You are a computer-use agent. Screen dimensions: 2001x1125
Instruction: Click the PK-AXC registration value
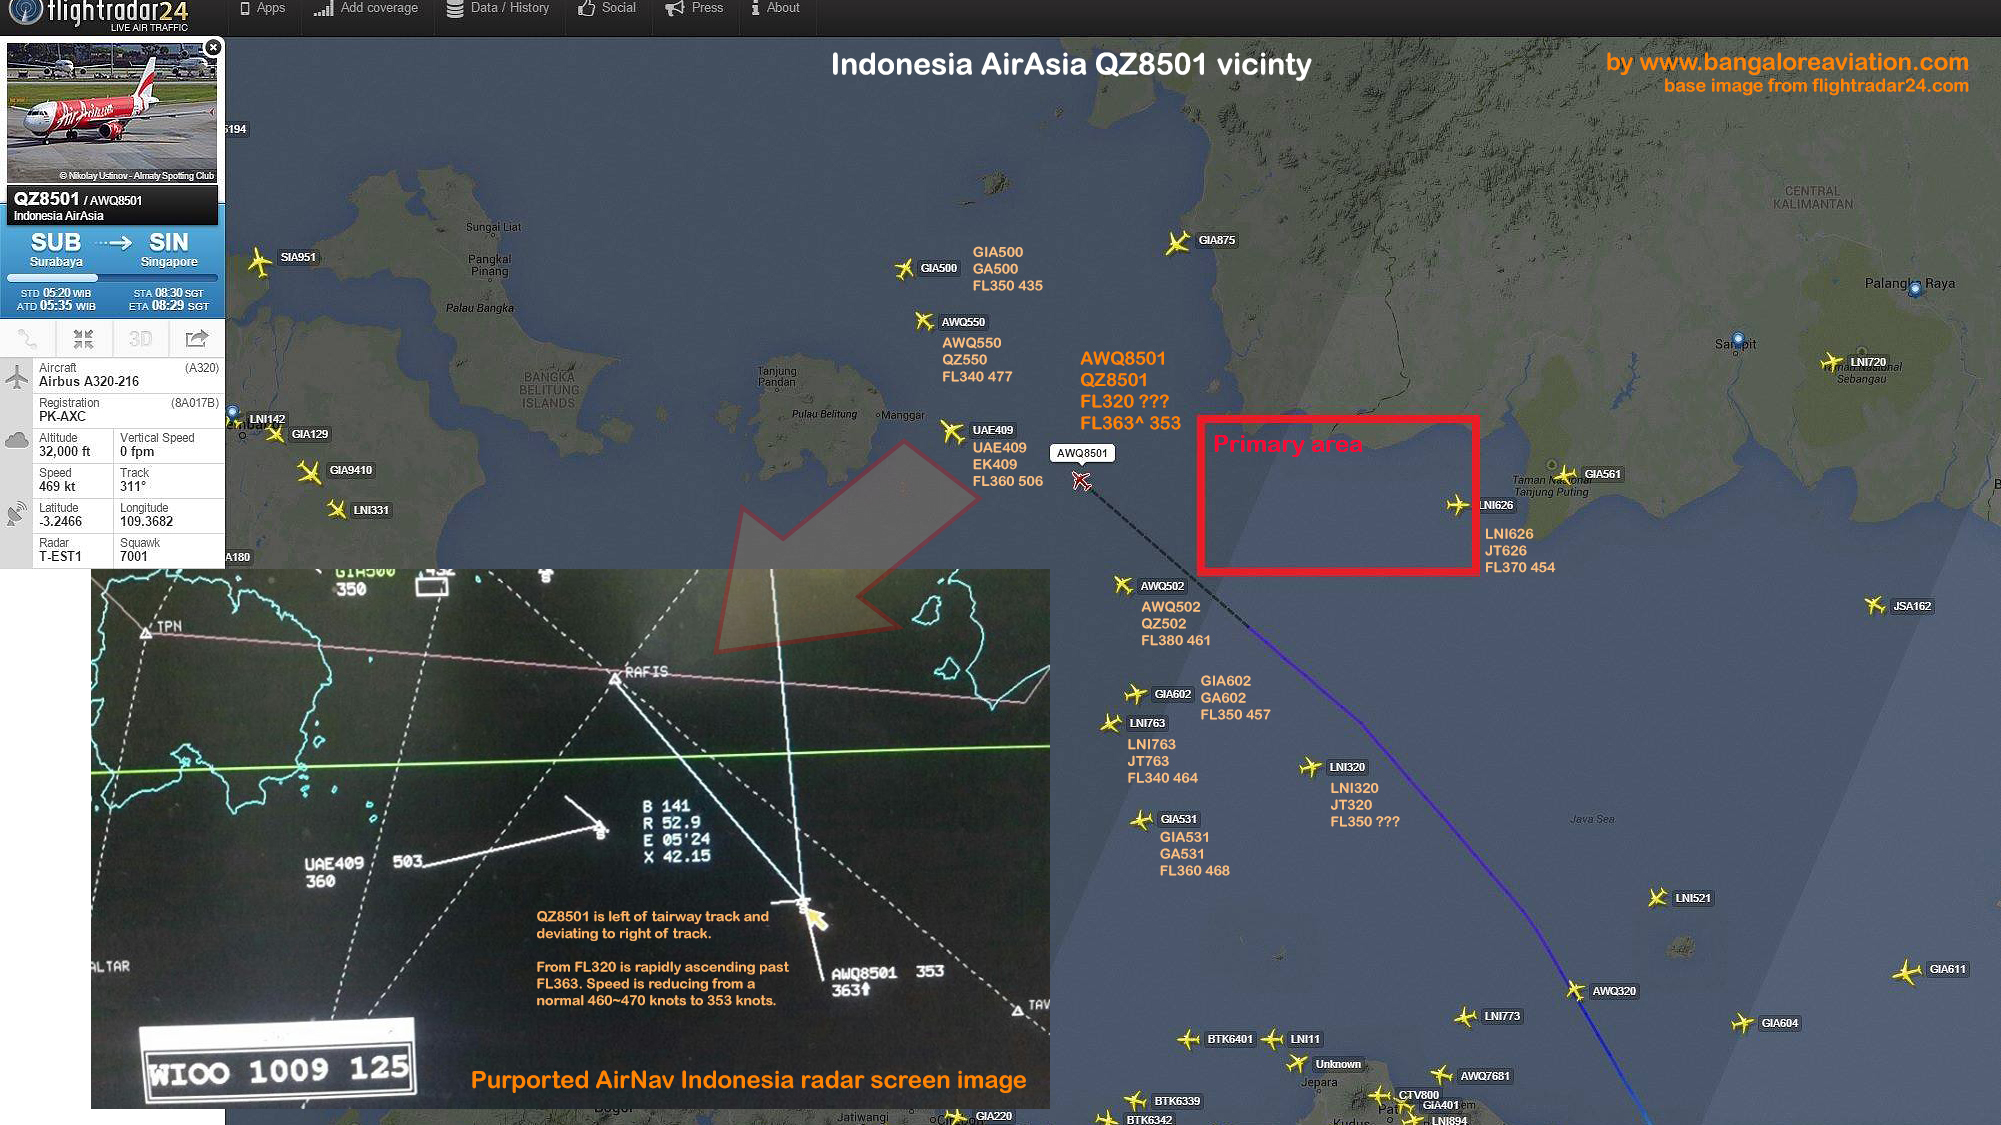[62, 416]
